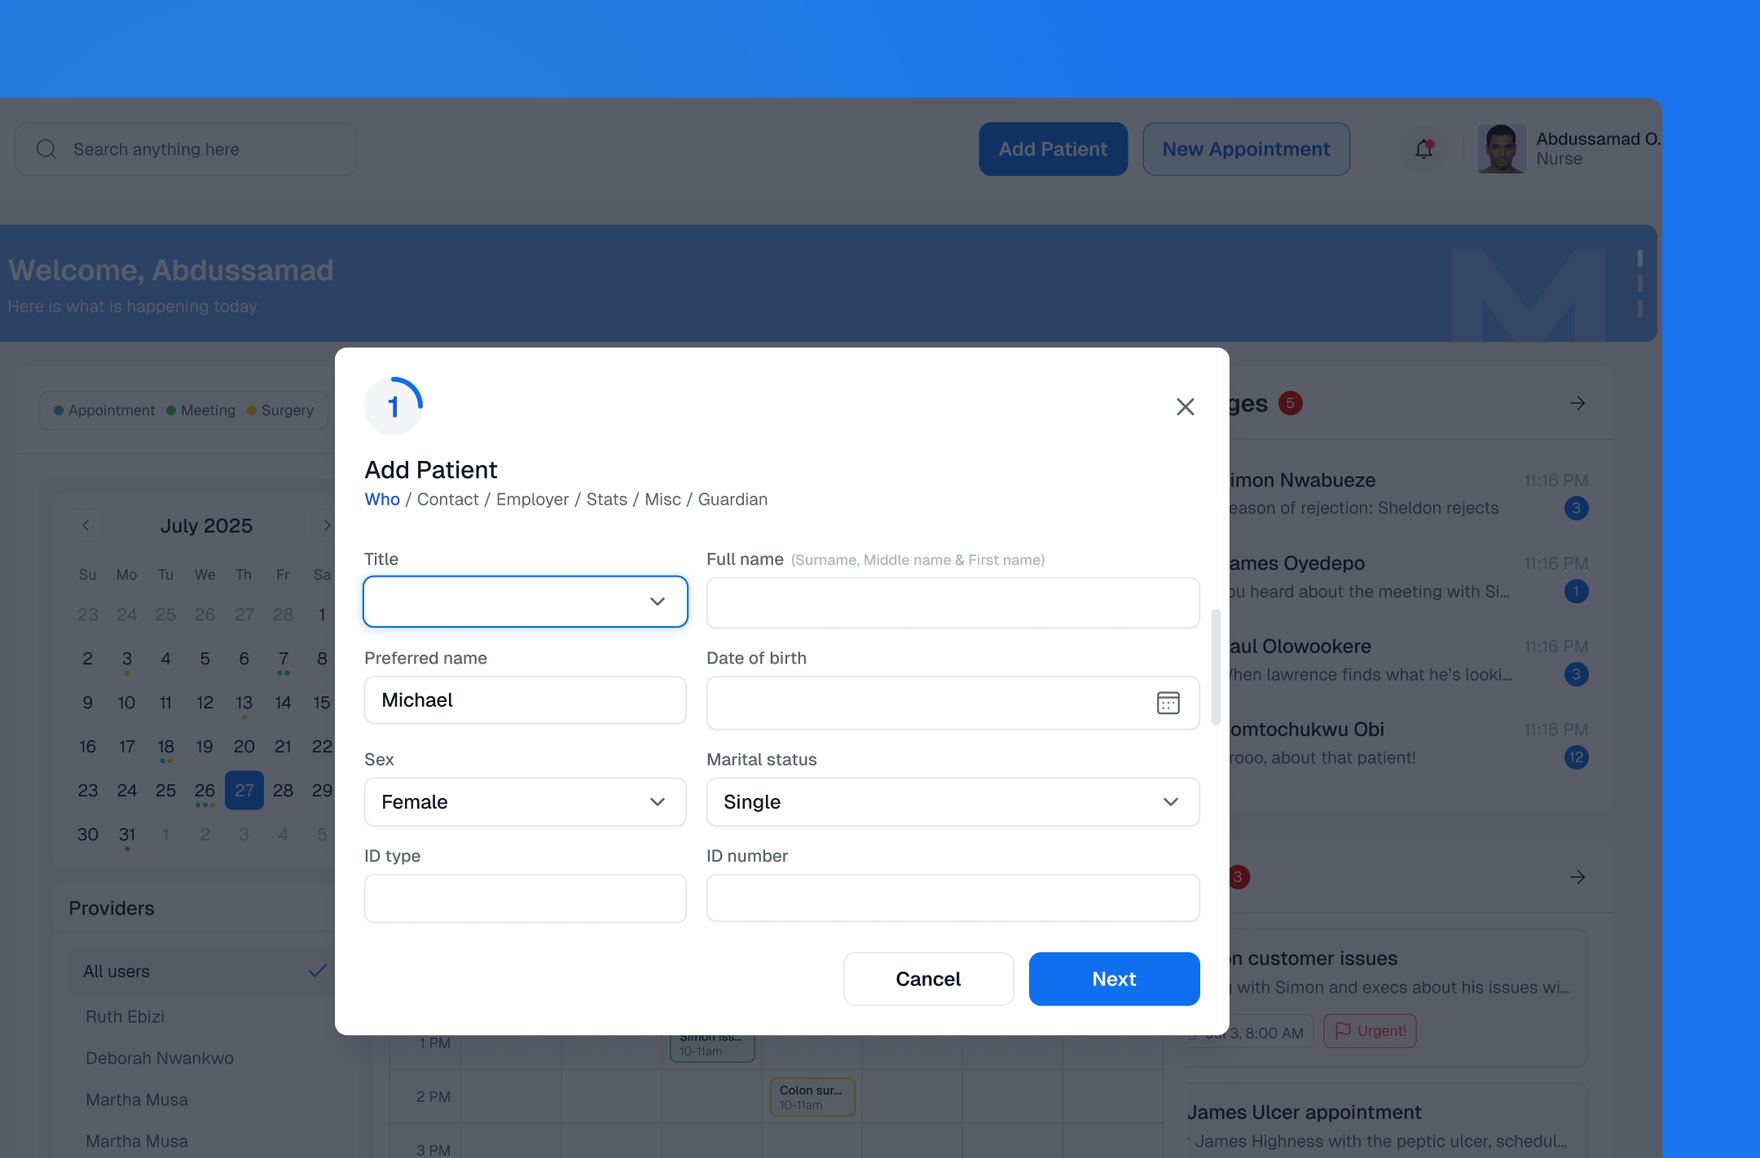Select July 31 in the calendar
The image size is (1760, 1158).
point(127,834)
